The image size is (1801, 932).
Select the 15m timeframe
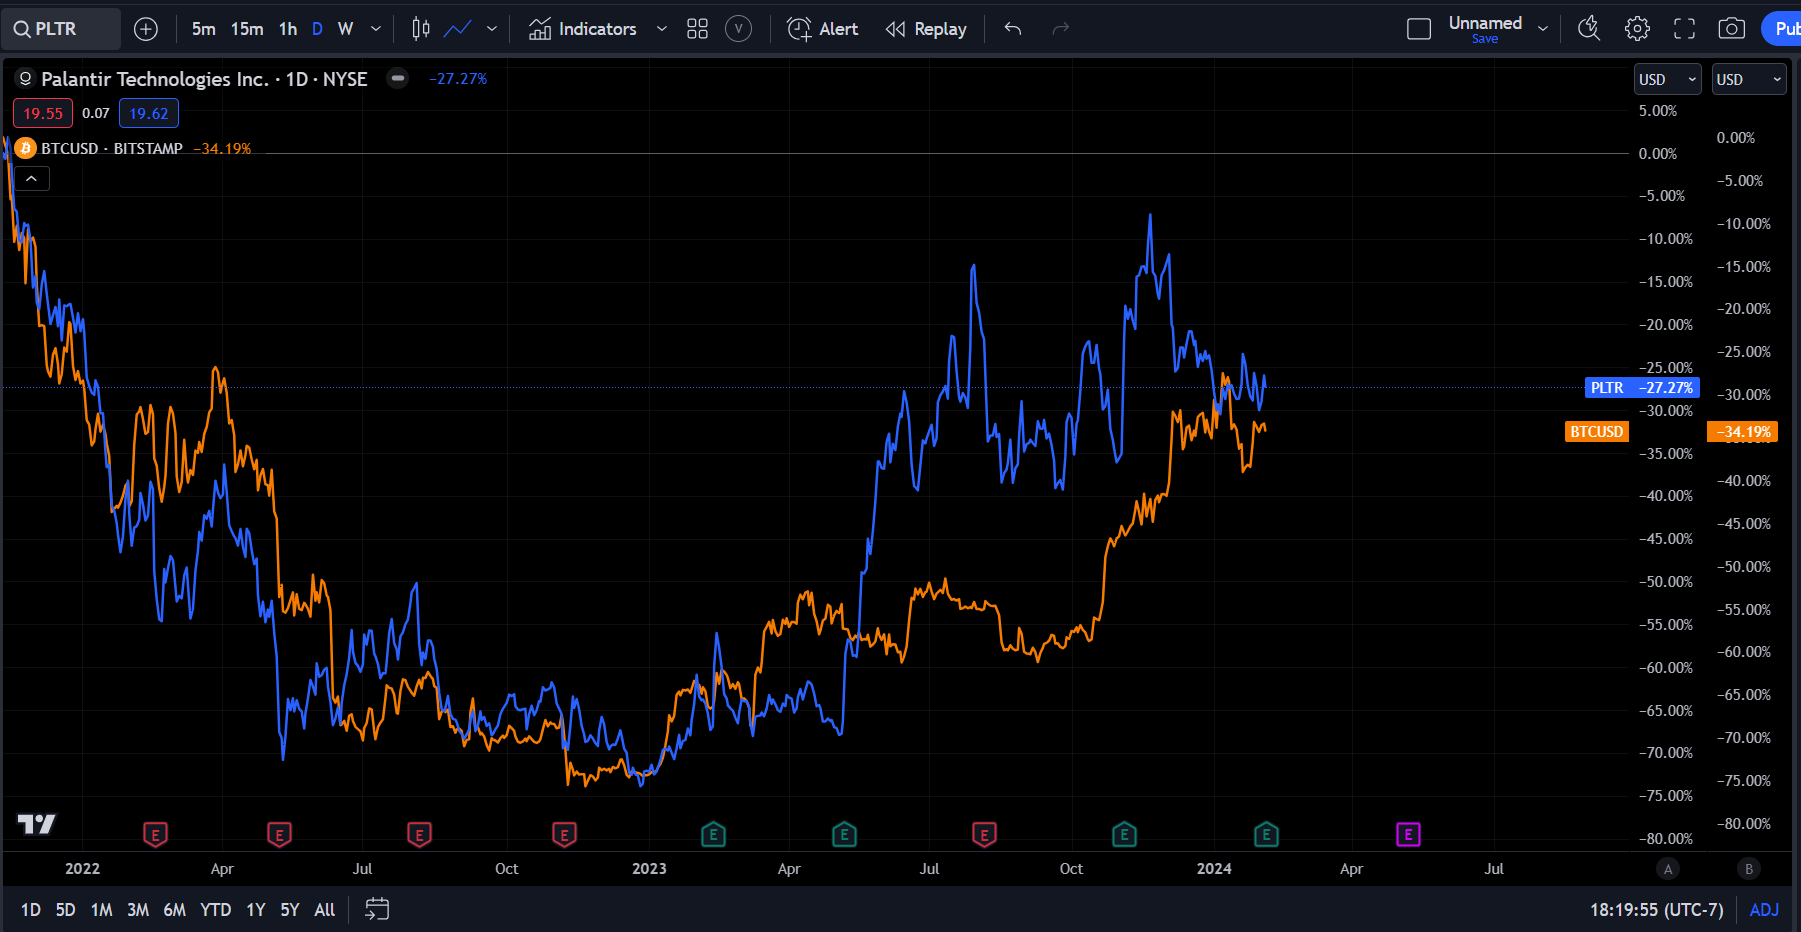pyautogui.click(x=247, y=29)
